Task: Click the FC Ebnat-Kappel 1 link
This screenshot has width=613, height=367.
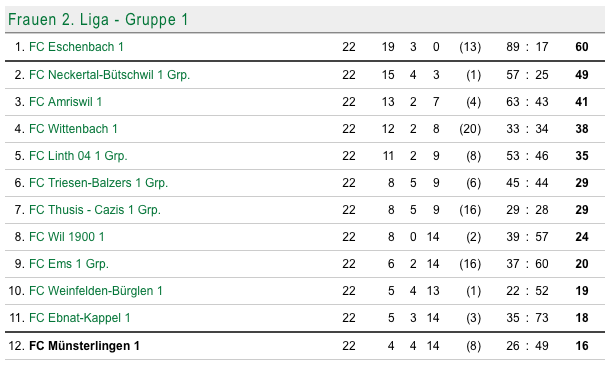Action: [80, 318]
